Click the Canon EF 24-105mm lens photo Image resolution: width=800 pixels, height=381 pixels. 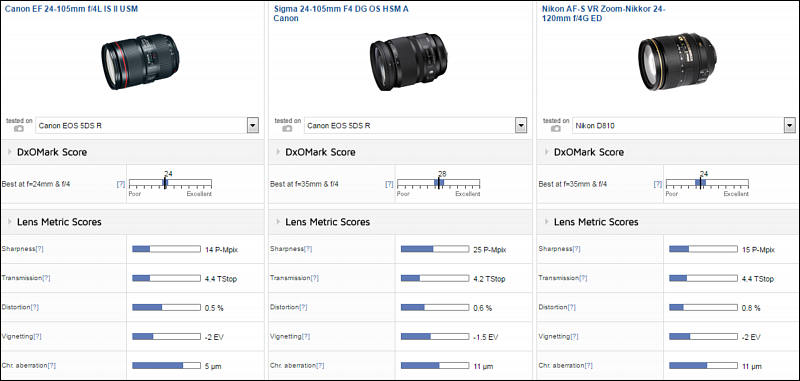140,61
